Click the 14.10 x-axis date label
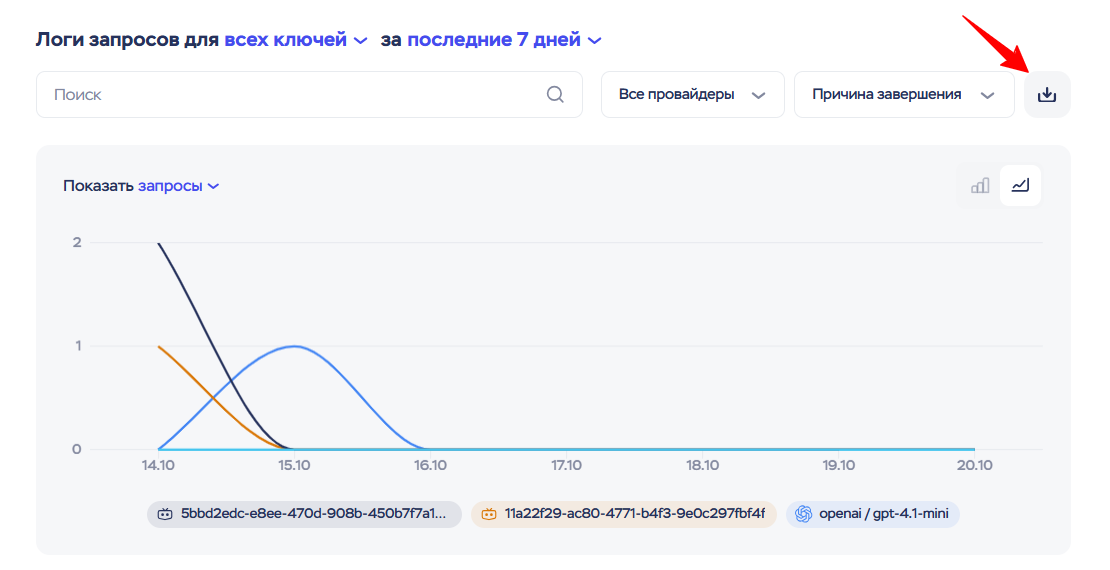1110x570 pixels. [158, 465]
